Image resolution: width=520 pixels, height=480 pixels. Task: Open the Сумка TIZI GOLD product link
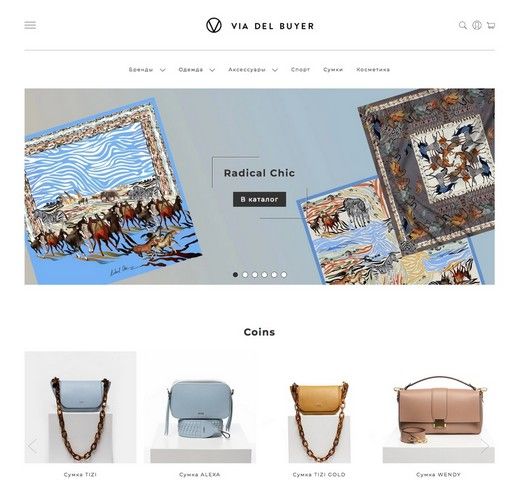[319, 474]
